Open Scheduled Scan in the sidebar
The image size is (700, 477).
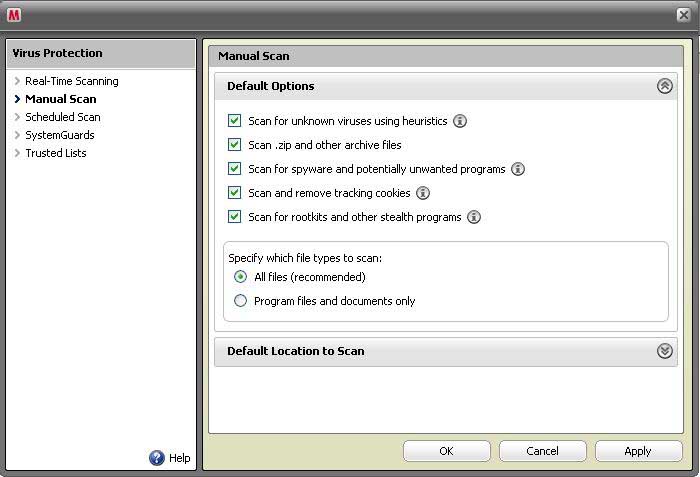pos(62,117)
